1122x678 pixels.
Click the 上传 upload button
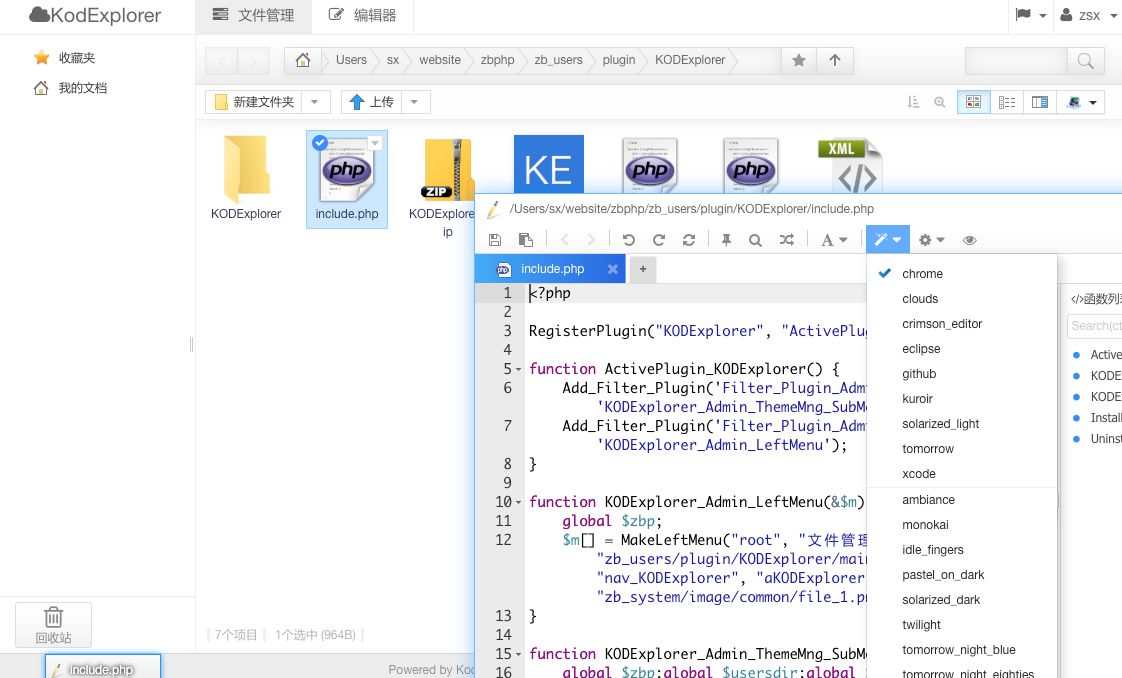pyautogui.click(x=371, y=102)
